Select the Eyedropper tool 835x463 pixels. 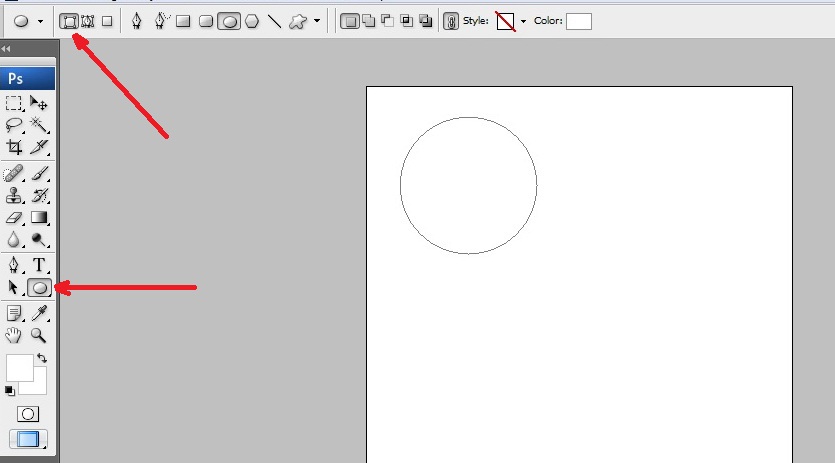pyautogui.click(x=38, y=313)
